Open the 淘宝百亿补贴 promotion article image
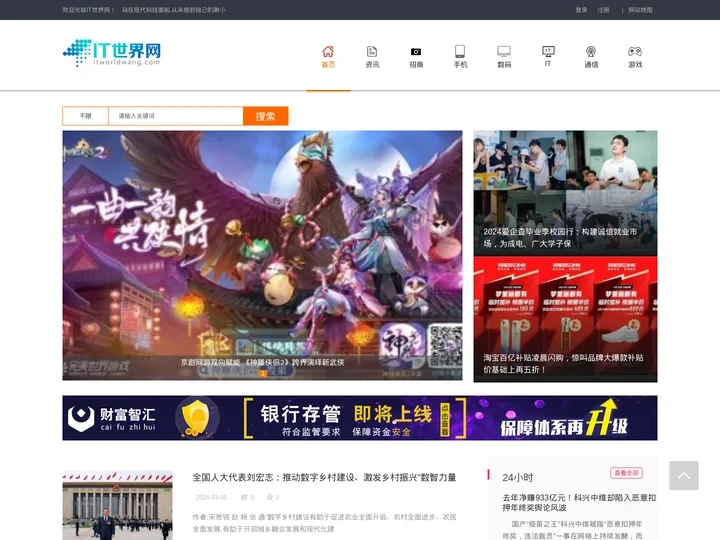 point(565,319)
